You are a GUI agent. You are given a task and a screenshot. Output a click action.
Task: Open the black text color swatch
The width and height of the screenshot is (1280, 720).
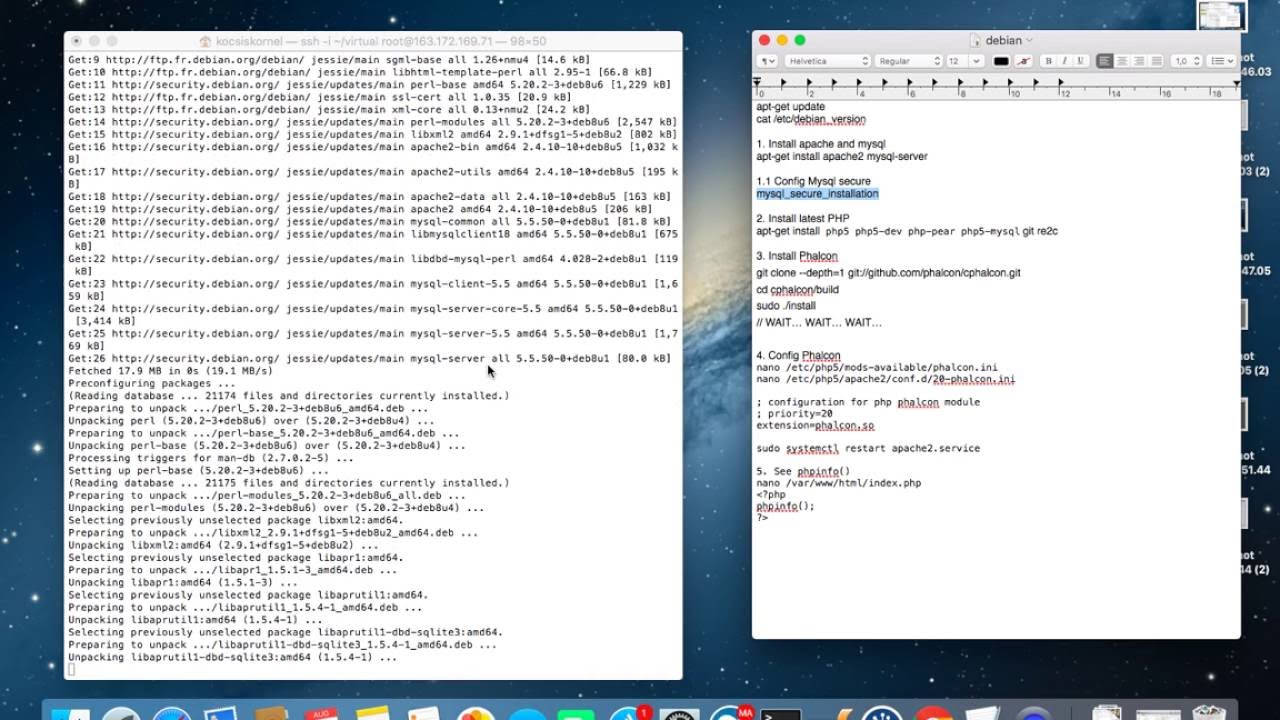click(1001, 61)
